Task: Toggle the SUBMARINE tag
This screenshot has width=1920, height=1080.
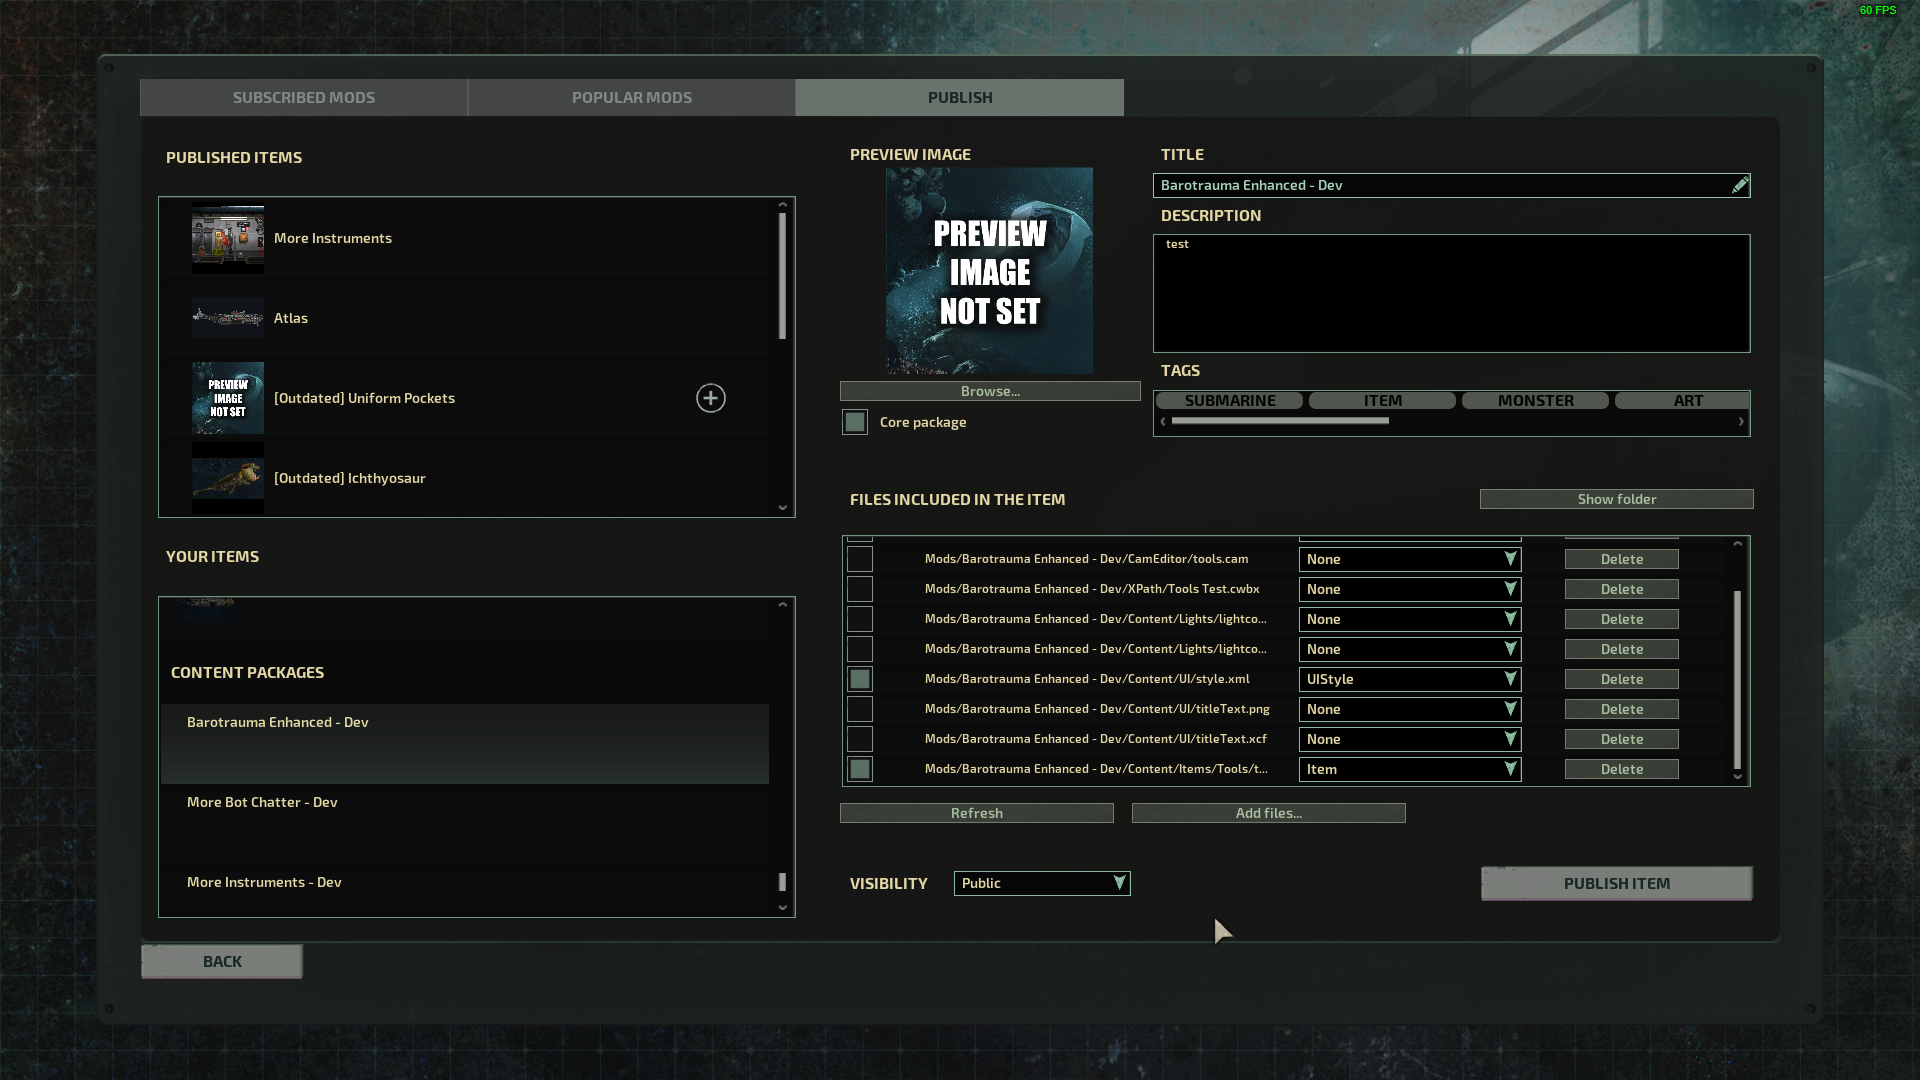Action: coord(1230,400)
